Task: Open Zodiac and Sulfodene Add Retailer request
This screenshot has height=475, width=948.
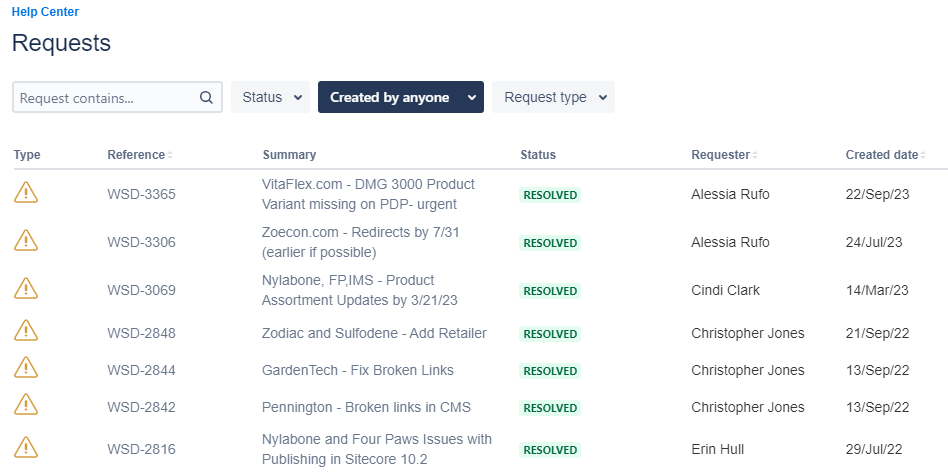Action: click(374, 334)
